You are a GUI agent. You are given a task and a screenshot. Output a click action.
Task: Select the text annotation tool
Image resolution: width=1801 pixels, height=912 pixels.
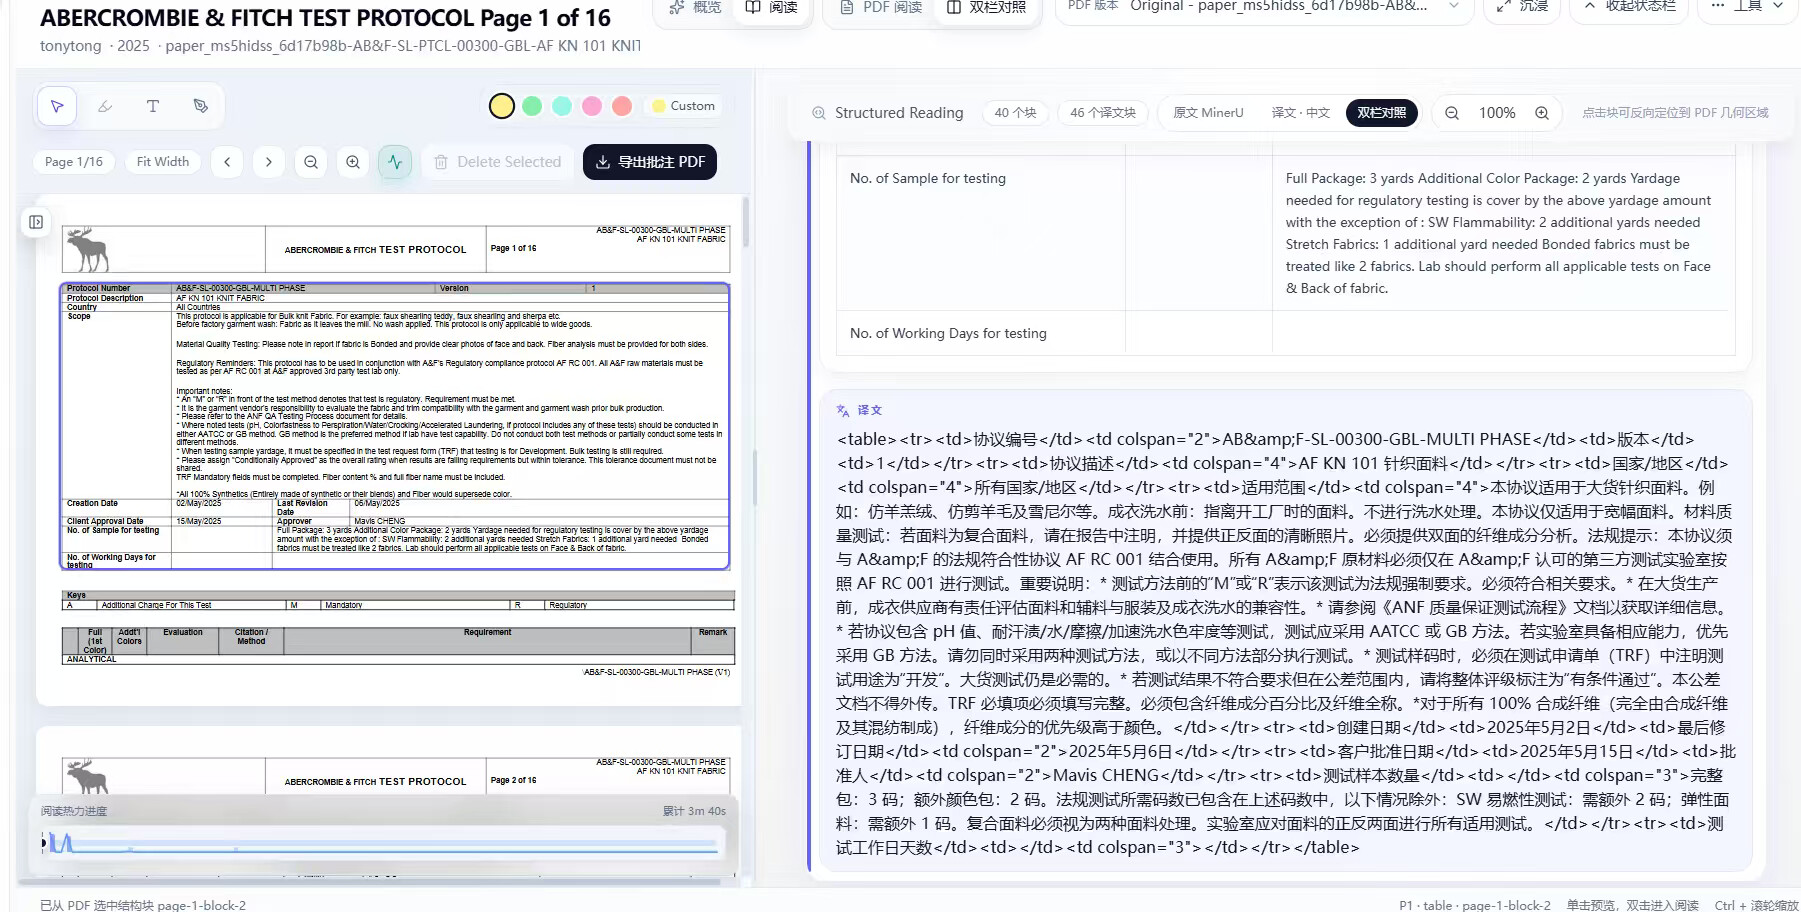(x=153, y=106)
